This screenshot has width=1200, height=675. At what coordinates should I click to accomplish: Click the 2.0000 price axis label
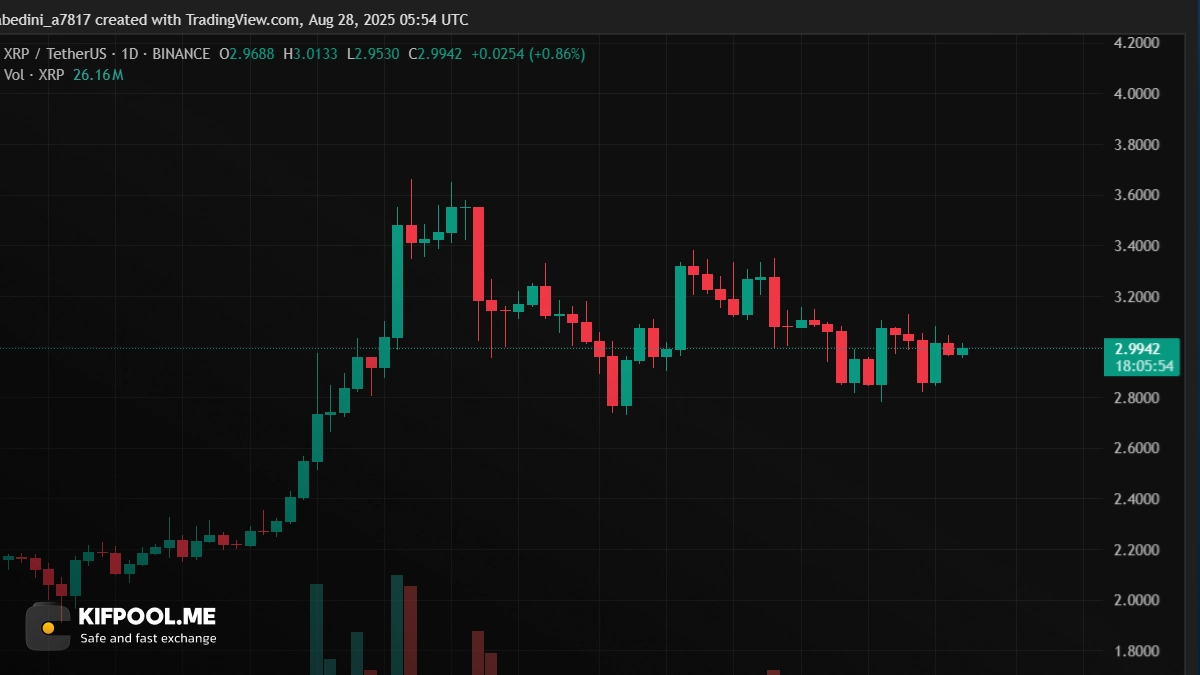point(1137,601)
